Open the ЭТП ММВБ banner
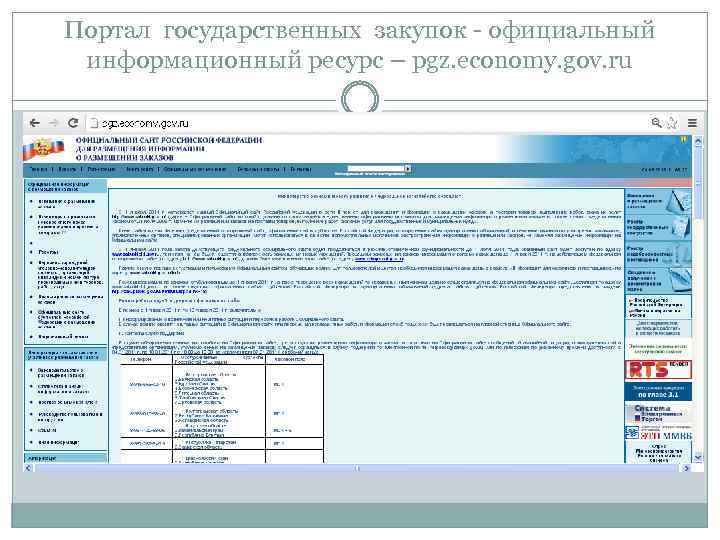 (658, 433)
